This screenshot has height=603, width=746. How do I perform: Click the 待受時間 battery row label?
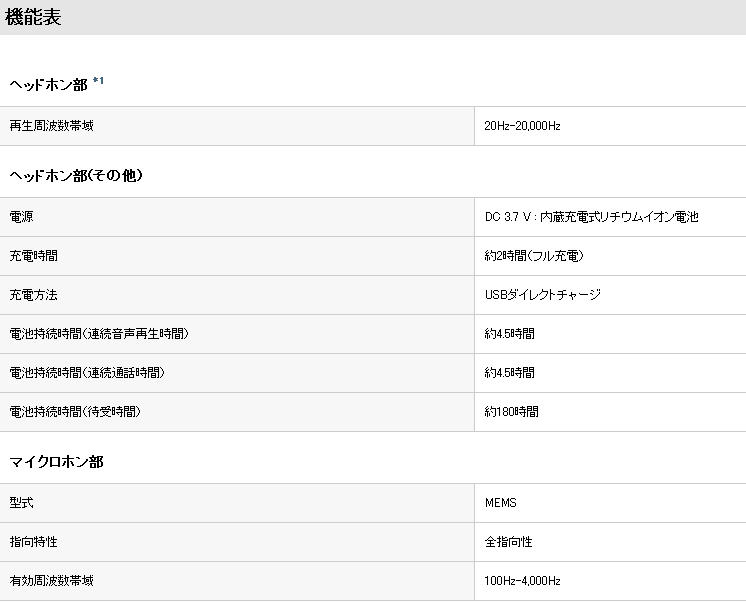[75, 412]
